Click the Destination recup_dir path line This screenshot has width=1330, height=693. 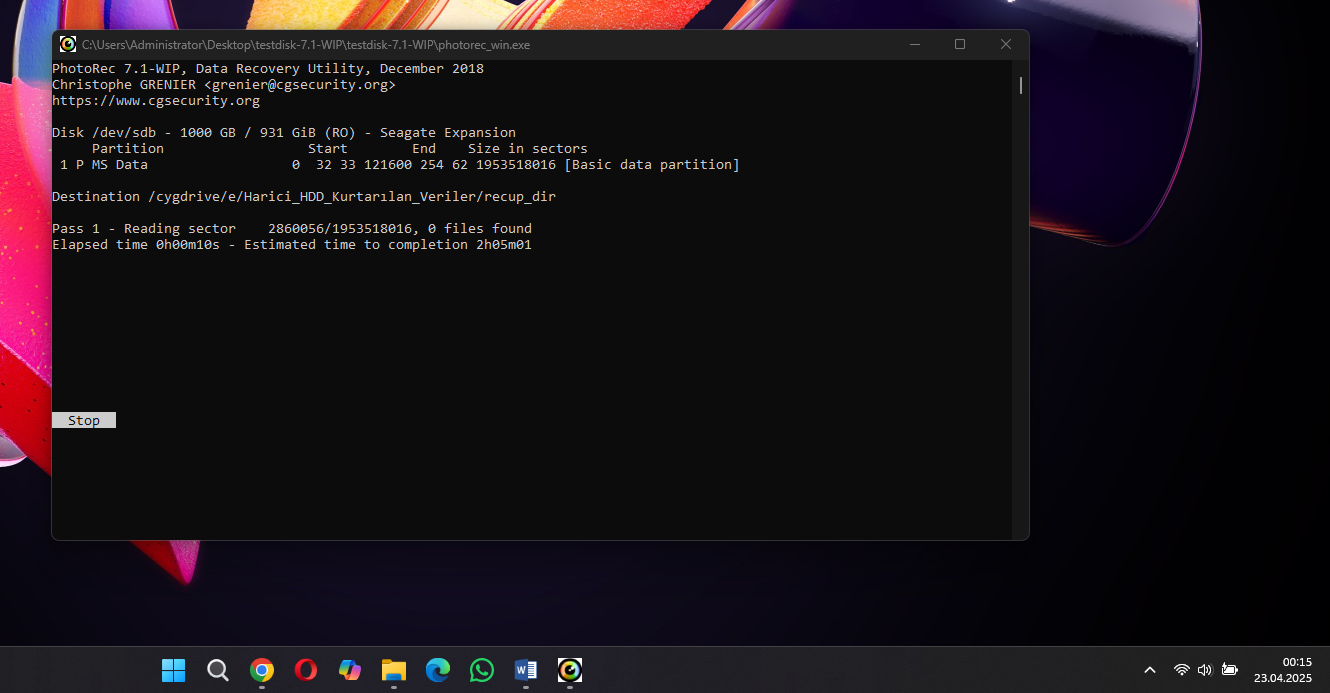point(304,196)
